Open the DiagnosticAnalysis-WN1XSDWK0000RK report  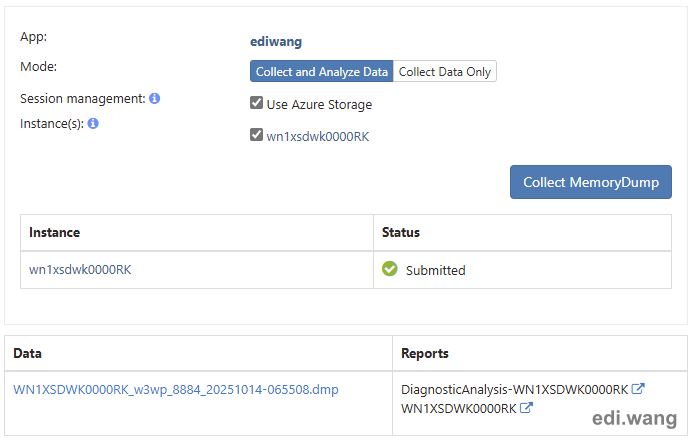(x=514, y=389)
